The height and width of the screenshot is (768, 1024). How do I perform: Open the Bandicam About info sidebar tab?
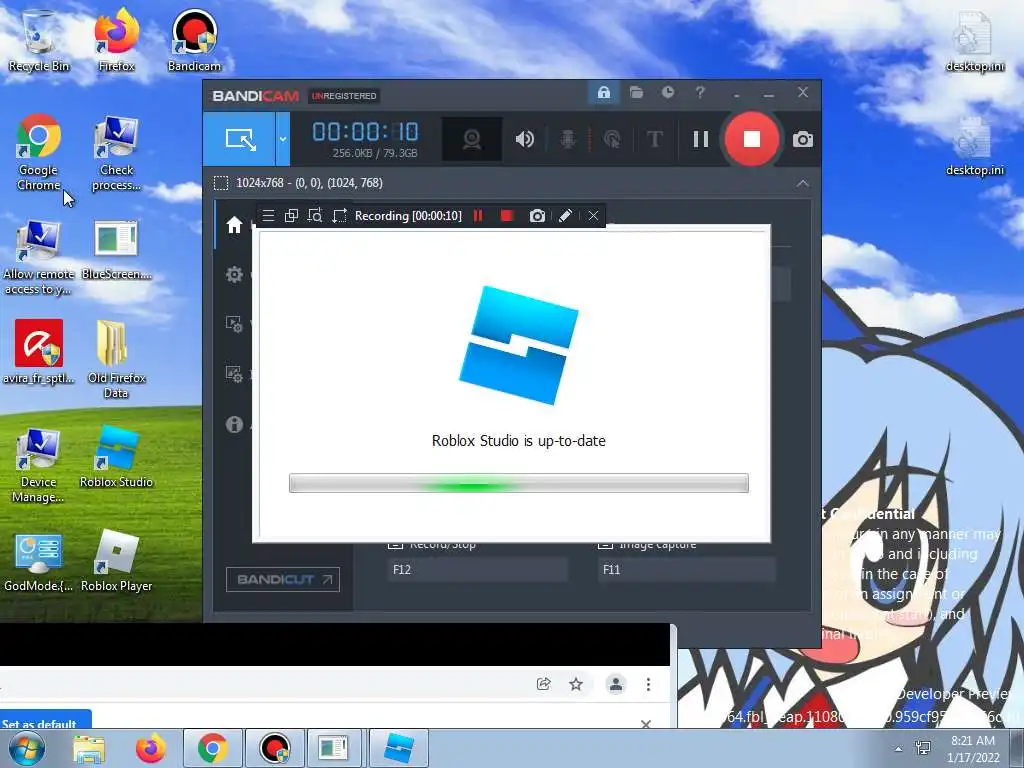click(234, 424)
